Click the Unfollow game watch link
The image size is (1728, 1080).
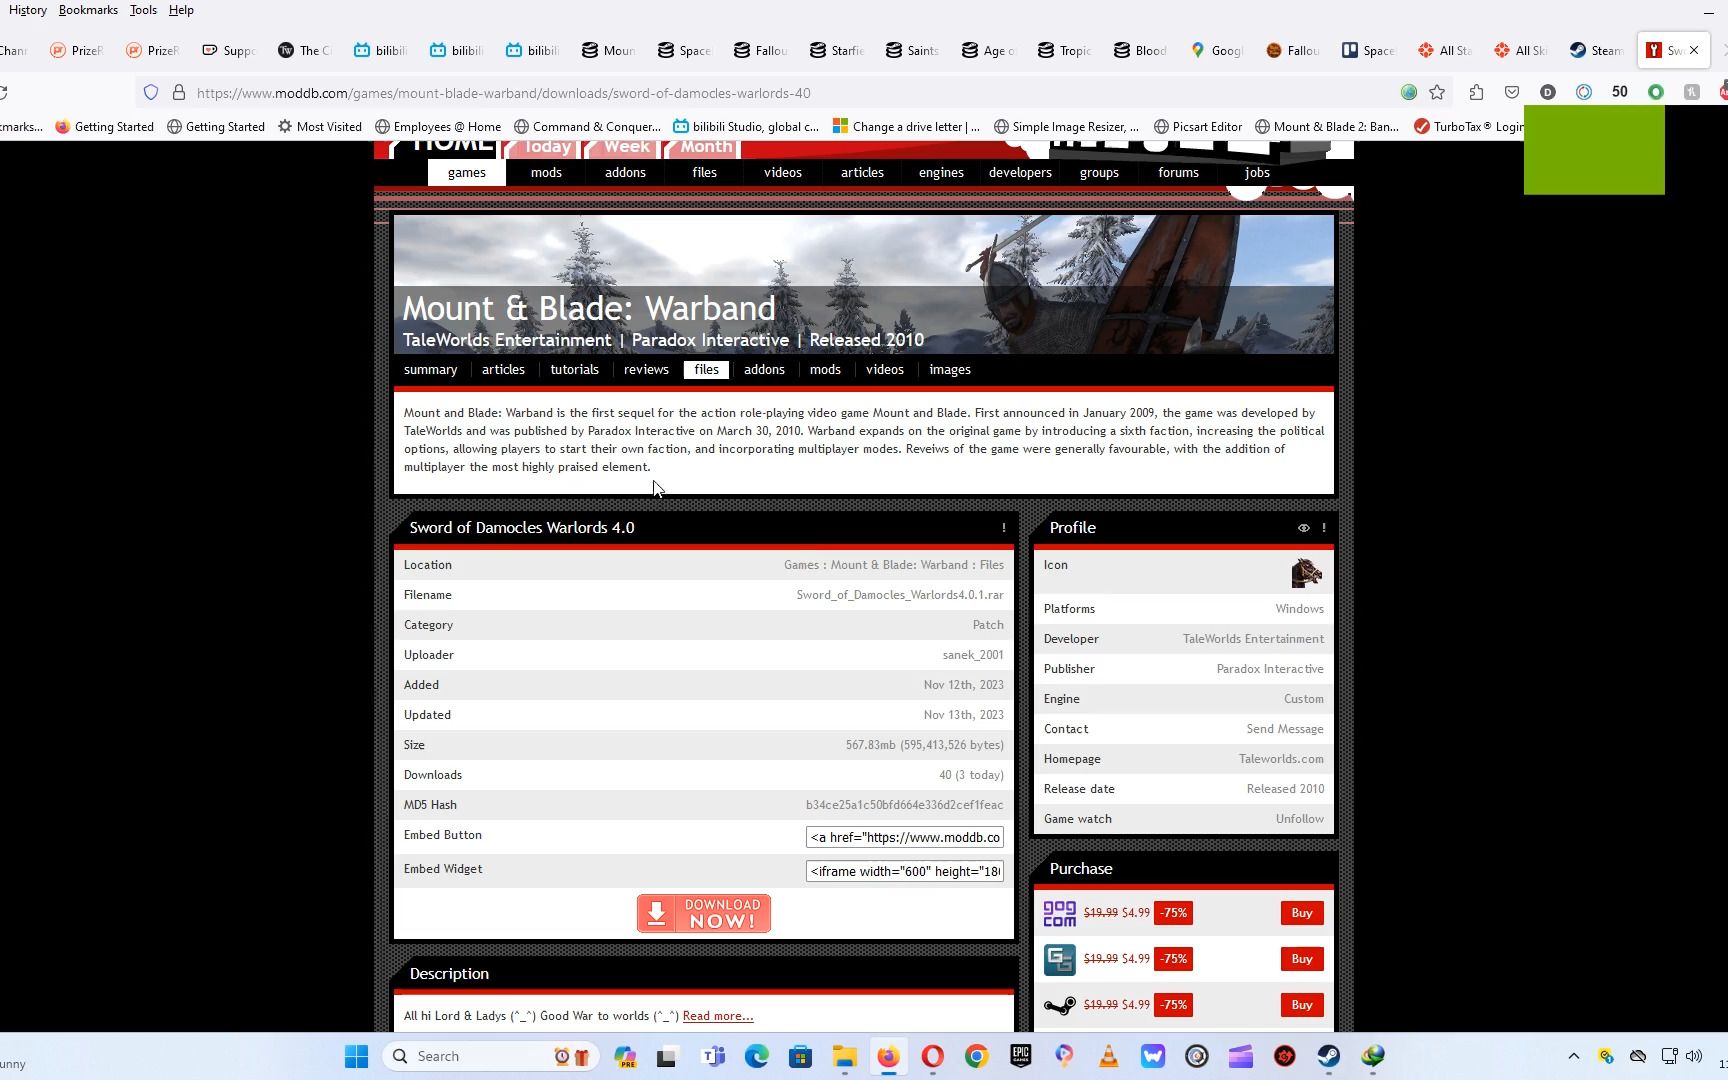click(x=1300, y=819)
